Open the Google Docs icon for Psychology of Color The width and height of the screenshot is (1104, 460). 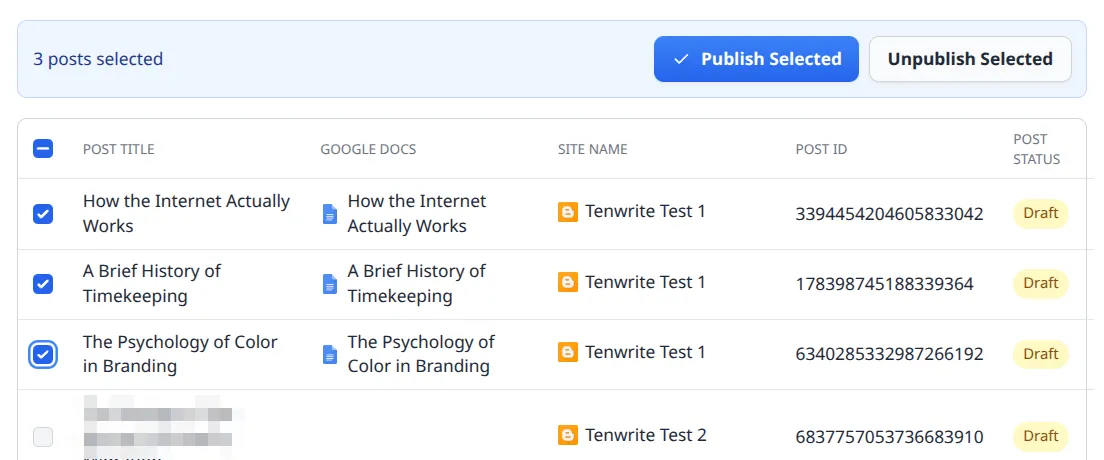(x=330, y=354)
